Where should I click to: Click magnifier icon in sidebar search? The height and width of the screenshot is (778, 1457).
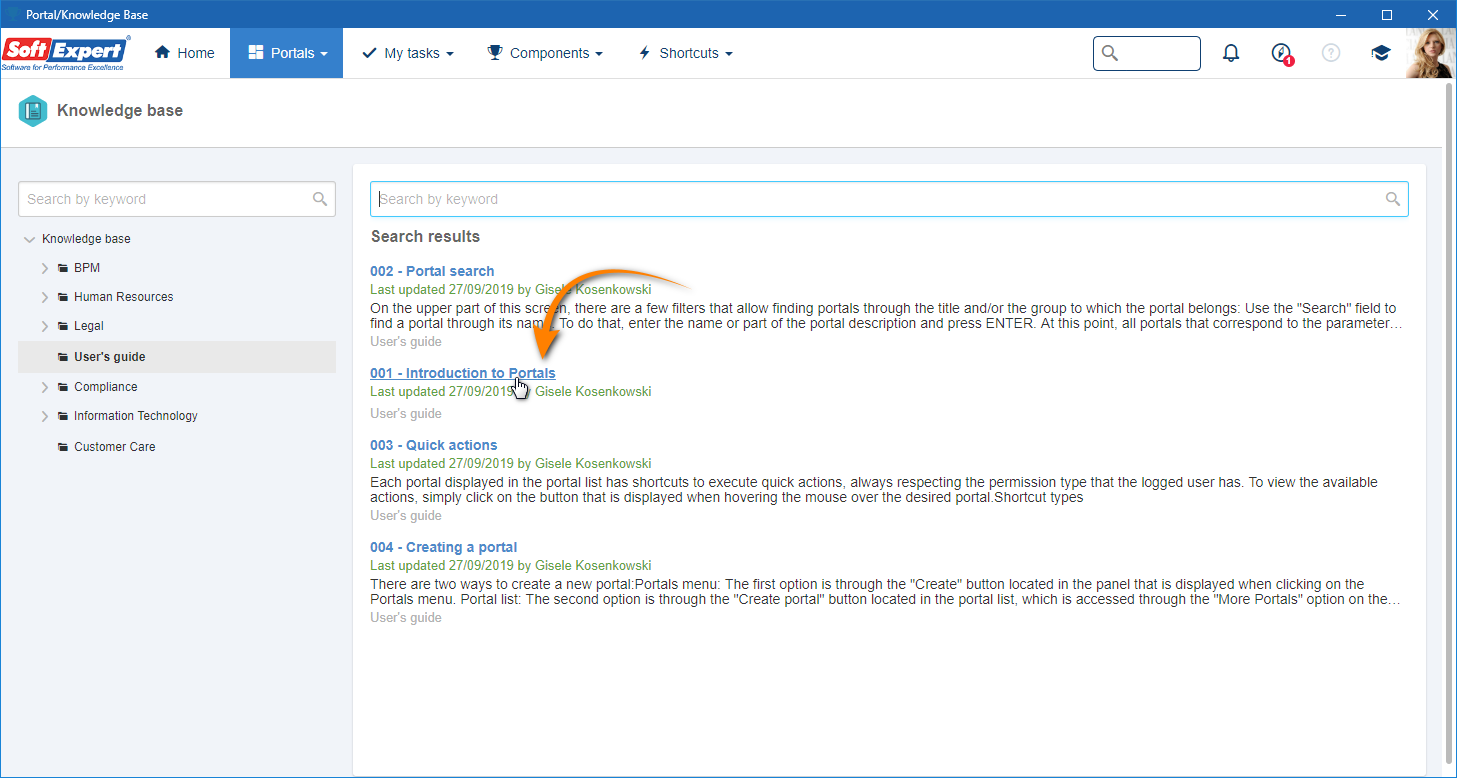(x=320, y=199)
